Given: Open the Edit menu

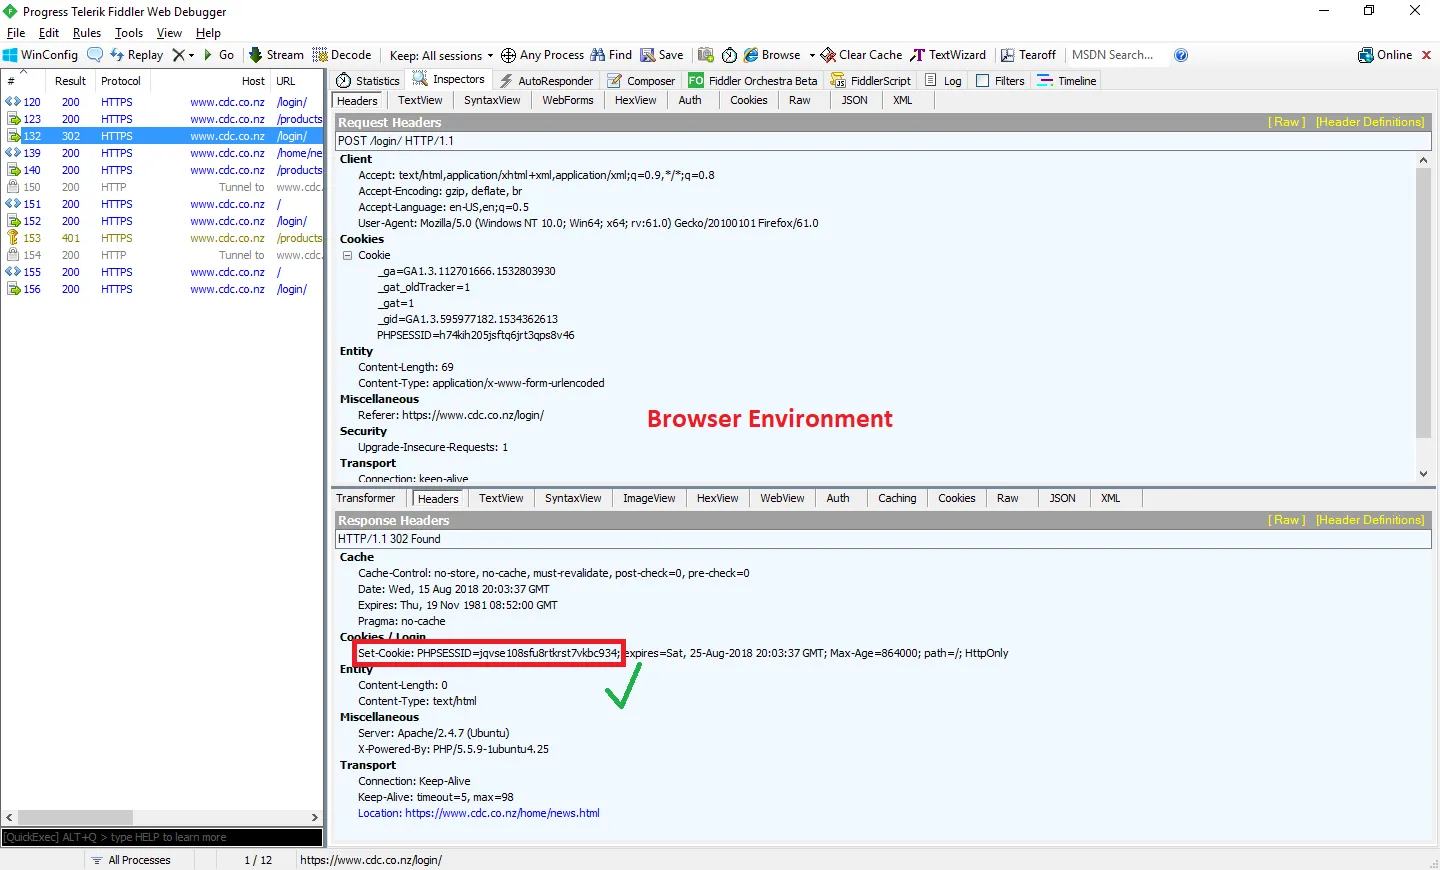Looking at the screenshot, I should [49, 33].
